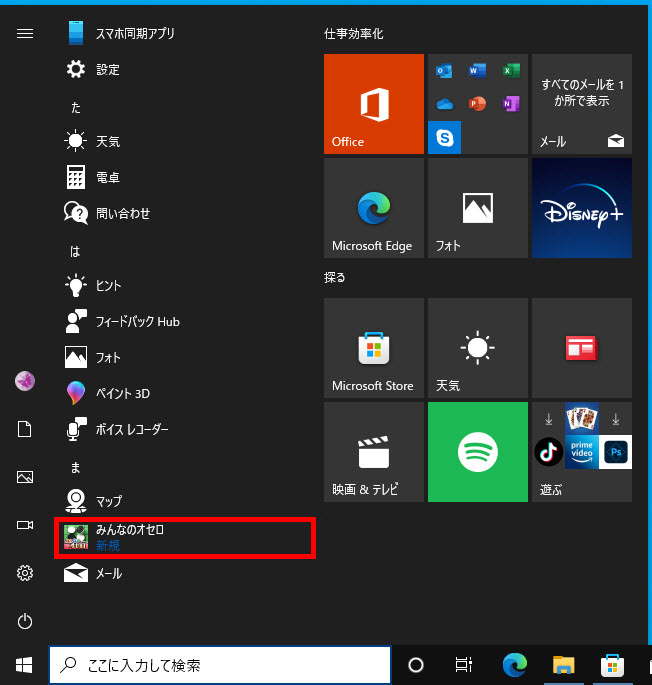Open the user account avatar

tap(25, 381)
